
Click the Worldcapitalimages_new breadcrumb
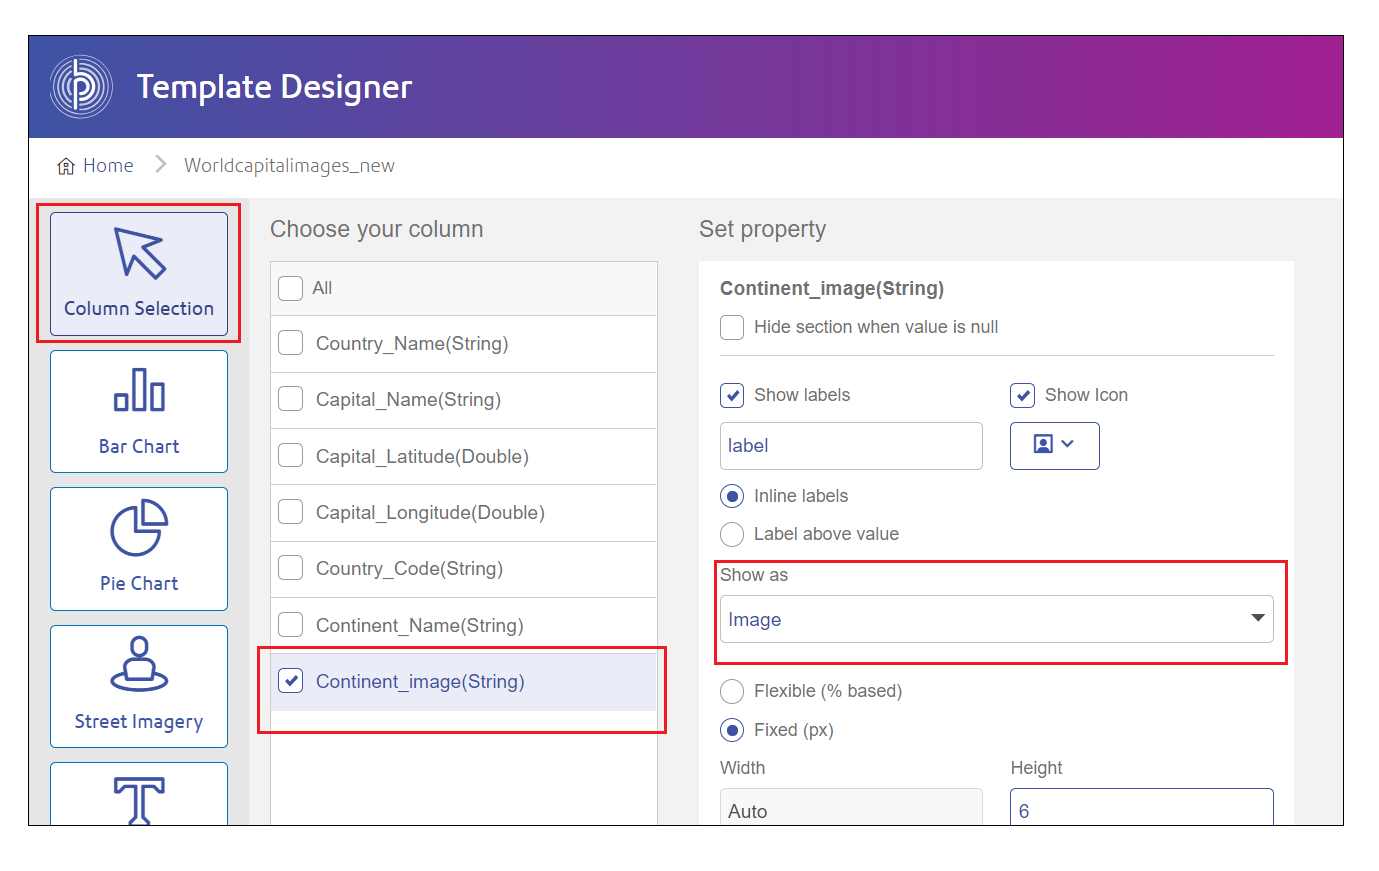click(x=289, y=166)
